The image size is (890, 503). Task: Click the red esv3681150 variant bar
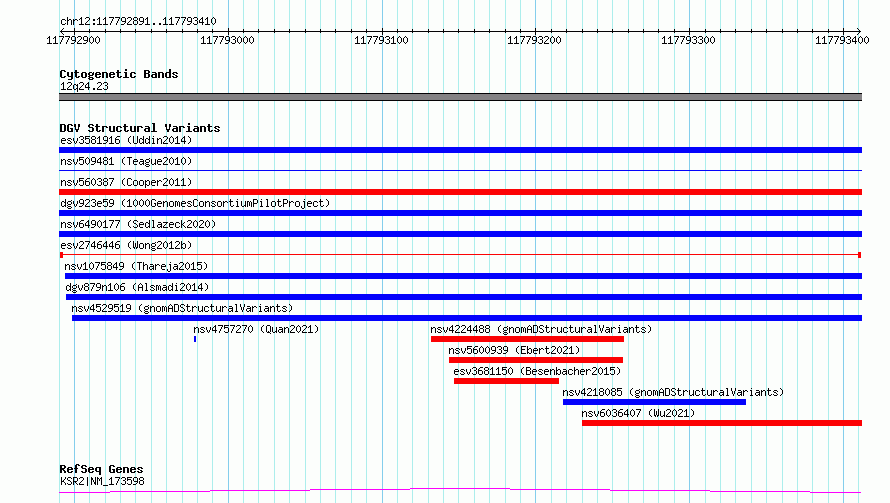pyautogui.click(x=506, y=381)
